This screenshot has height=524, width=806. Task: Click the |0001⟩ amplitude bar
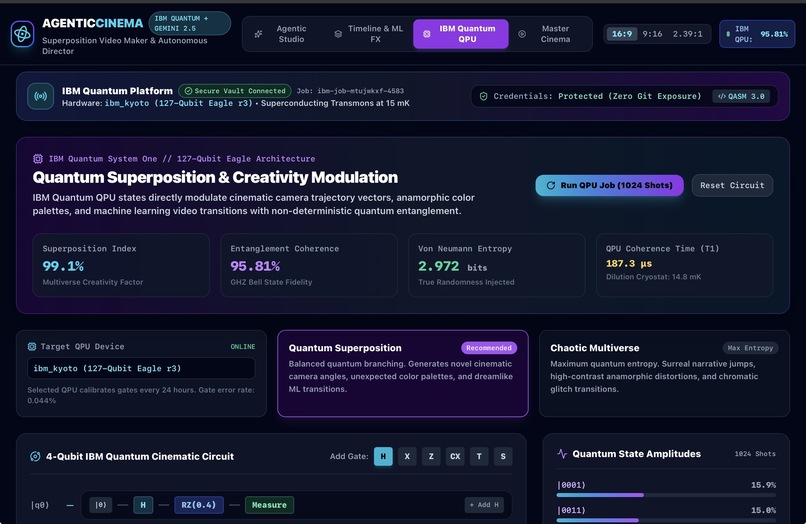tap(666, 495)
